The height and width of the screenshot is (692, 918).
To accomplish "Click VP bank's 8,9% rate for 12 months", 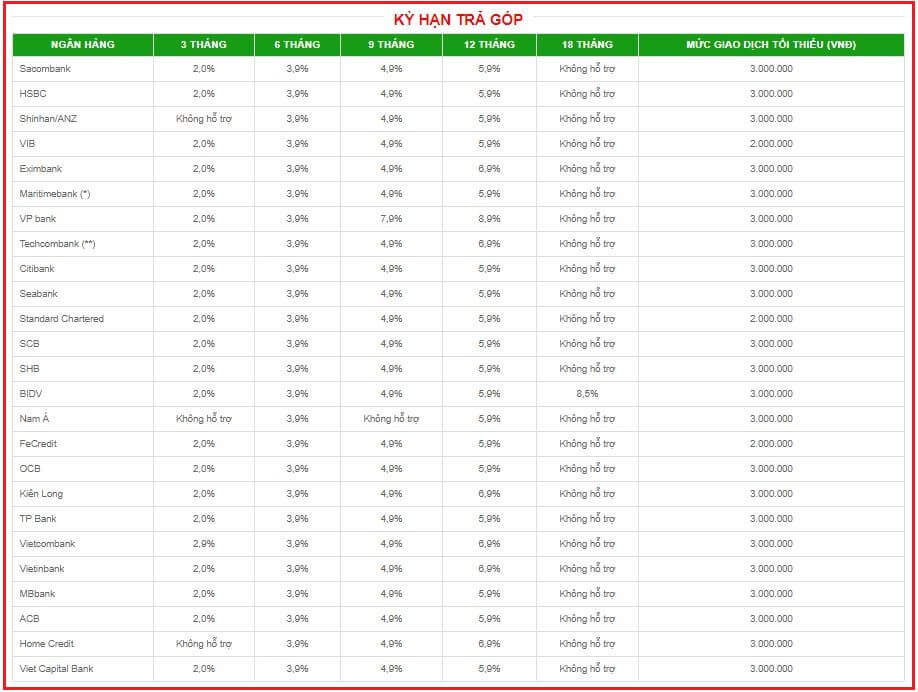I will pyautogui.click(x=489, y=218).
